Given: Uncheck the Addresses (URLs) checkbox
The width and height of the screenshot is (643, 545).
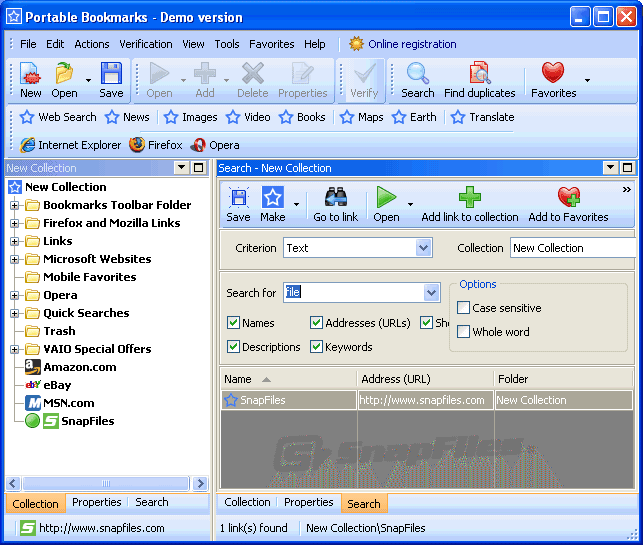Looking at the screenshot, I should (316, 323).
